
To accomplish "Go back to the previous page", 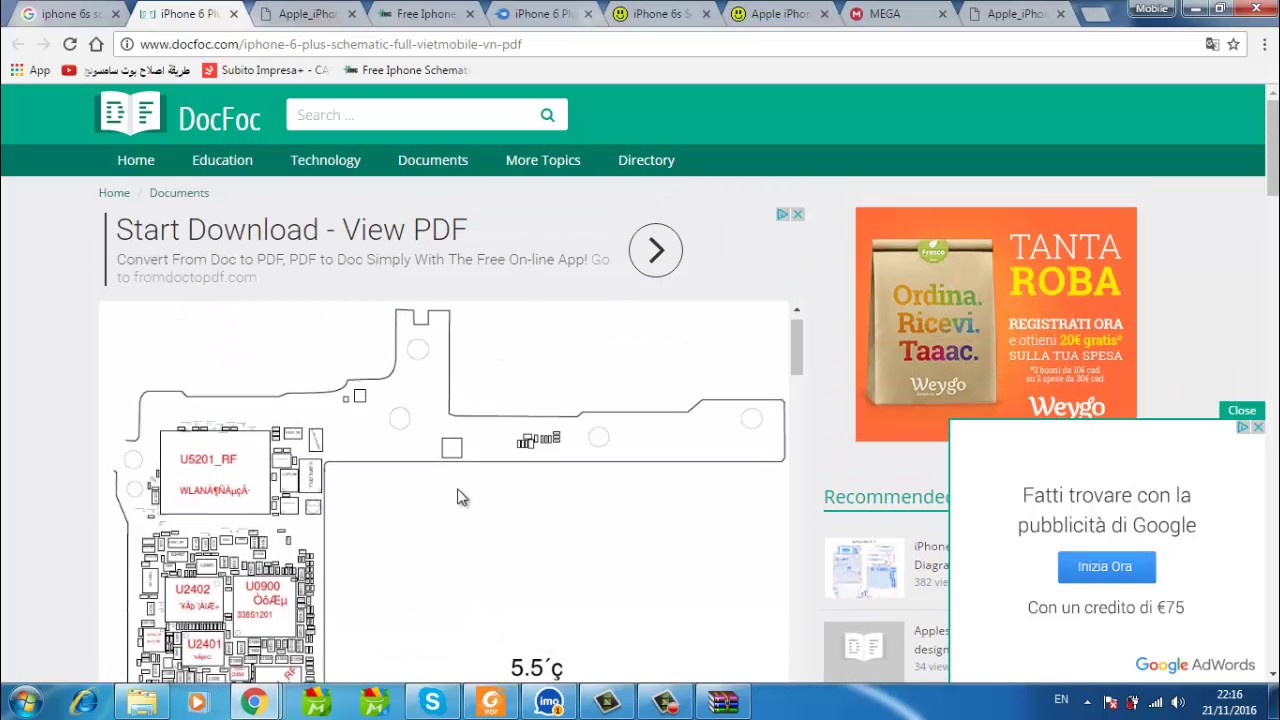I will (17, 44).
